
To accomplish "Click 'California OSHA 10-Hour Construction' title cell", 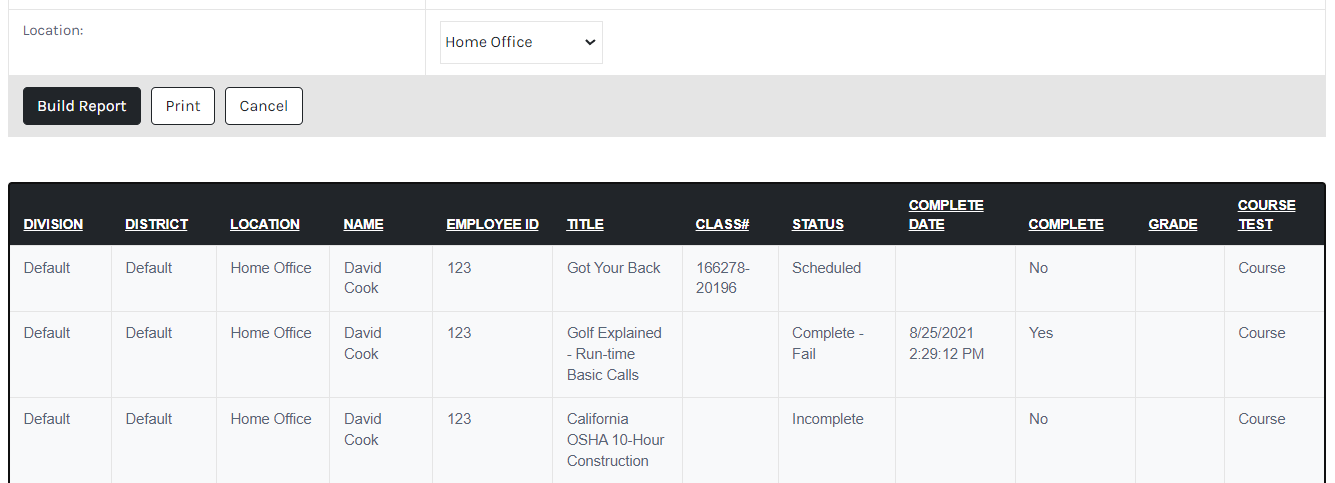I will point(616,440).
